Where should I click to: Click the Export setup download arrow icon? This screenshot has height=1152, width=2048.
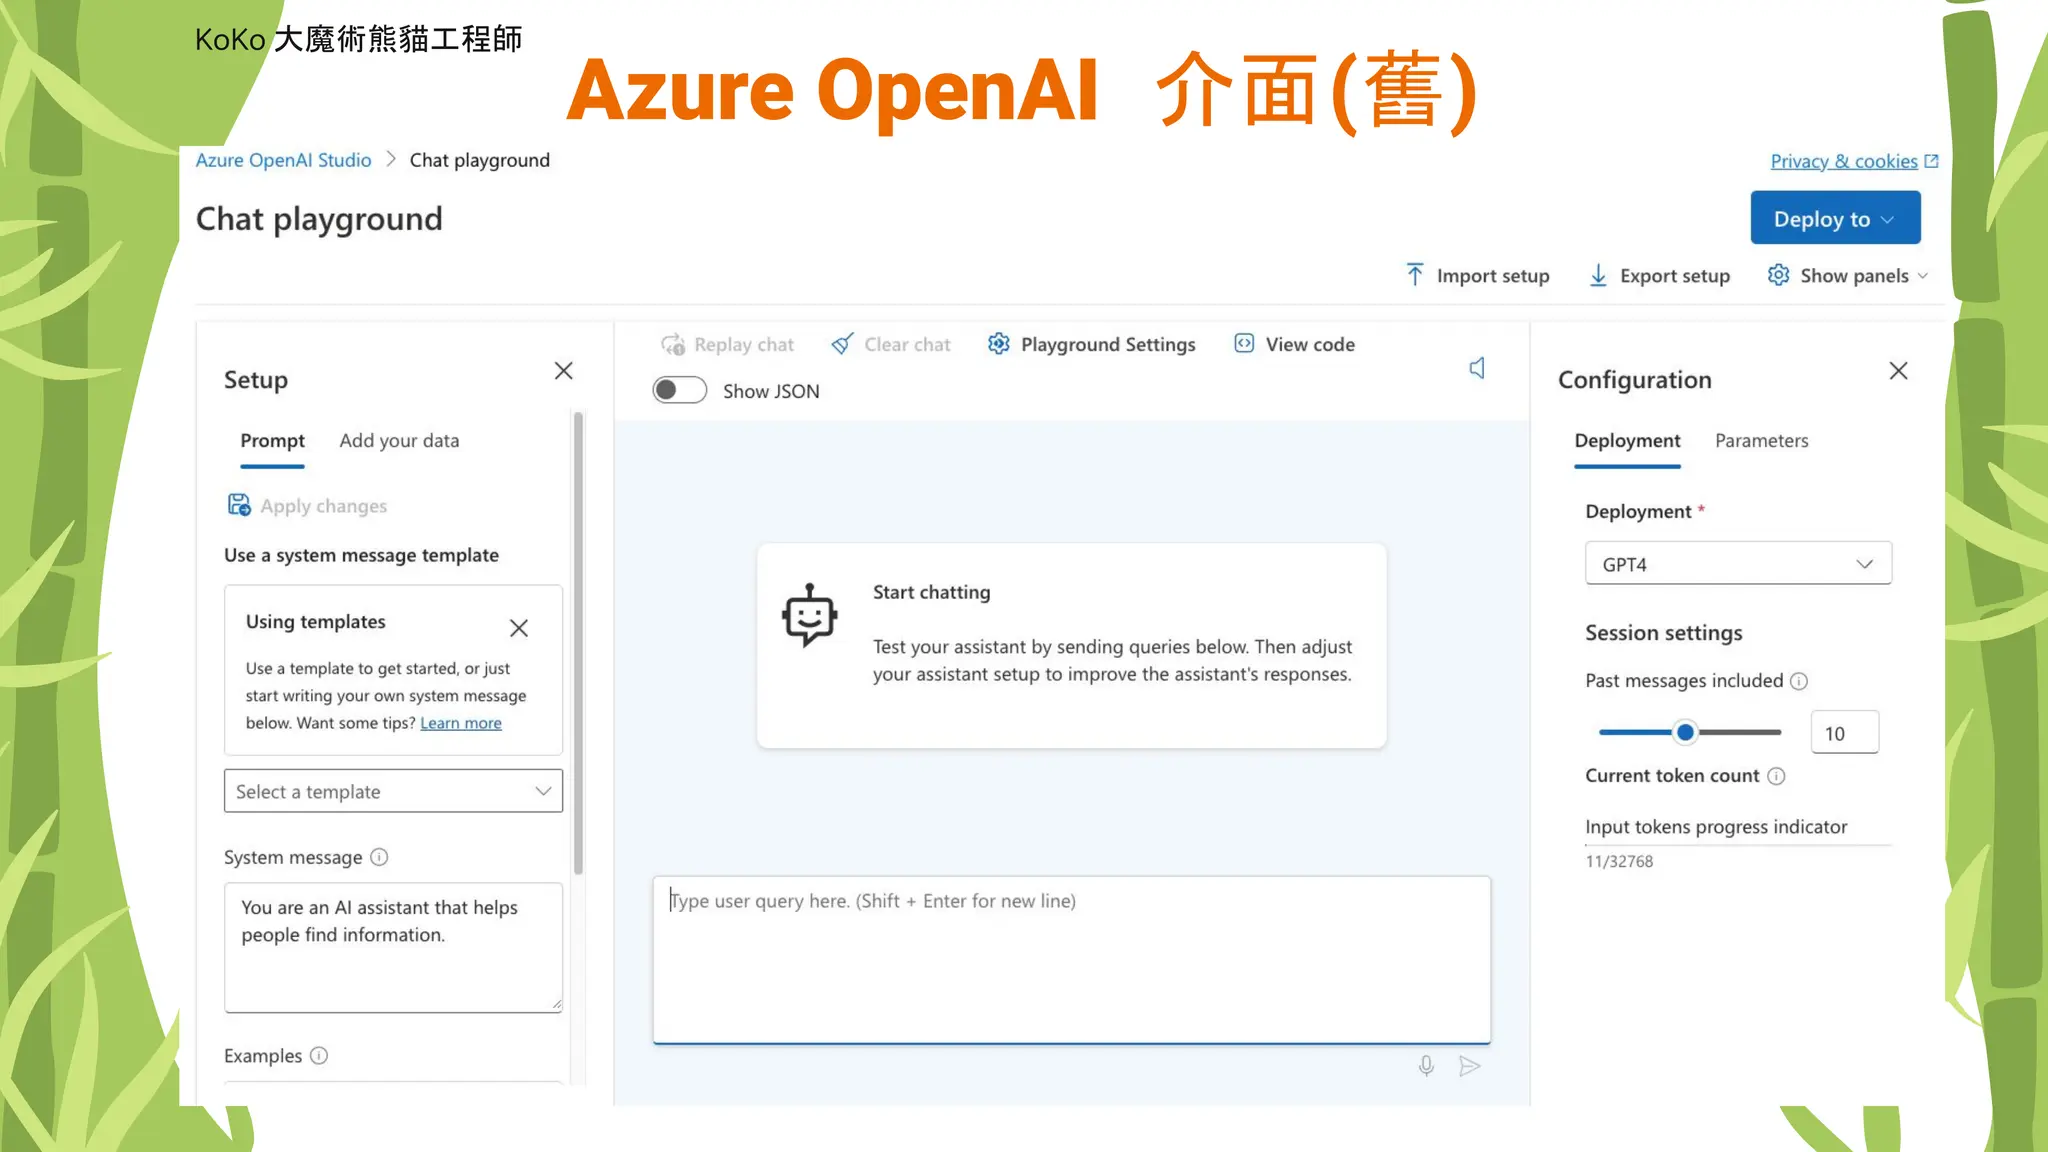tap(1598, 275)
